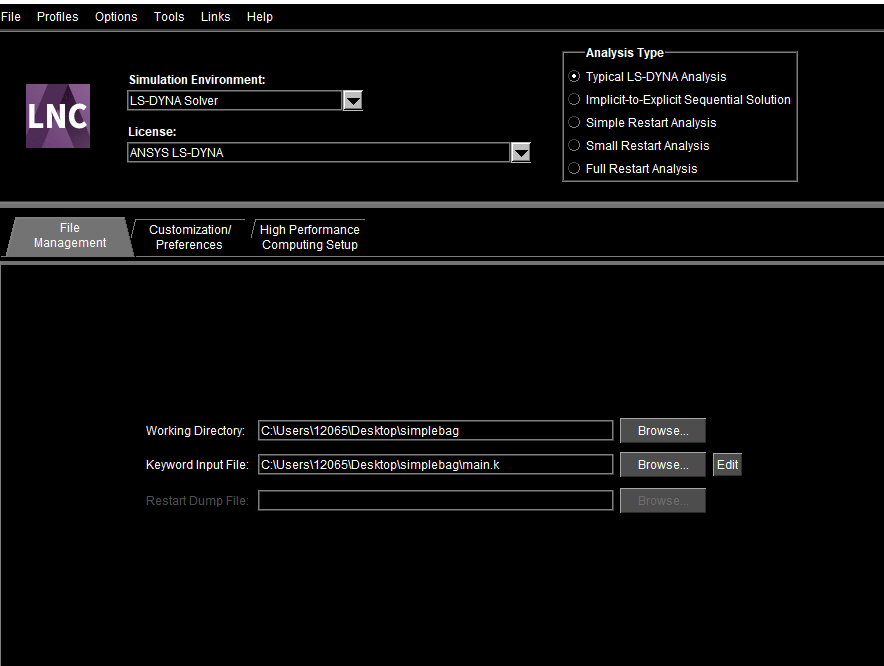884x666 pixels.
Task: Click the Working Directory label
Action: 195,431
